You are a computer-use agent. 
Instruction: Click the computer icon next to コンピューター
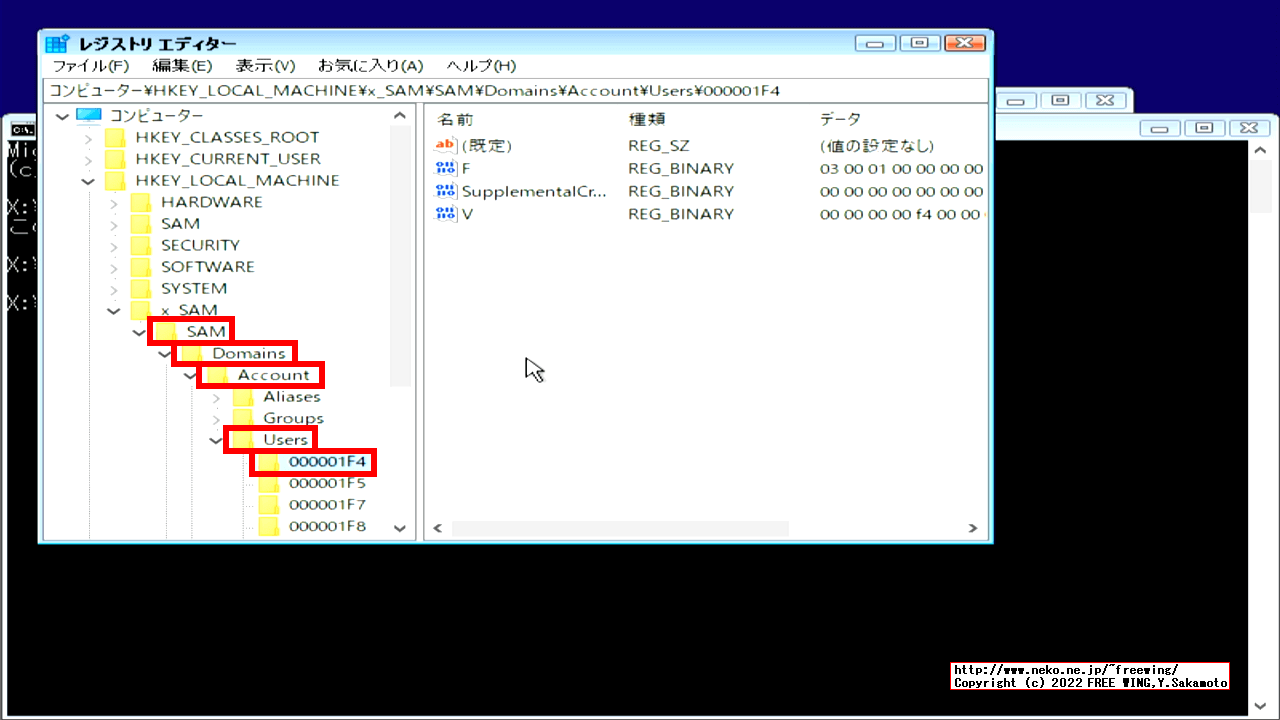pos(89,115)
